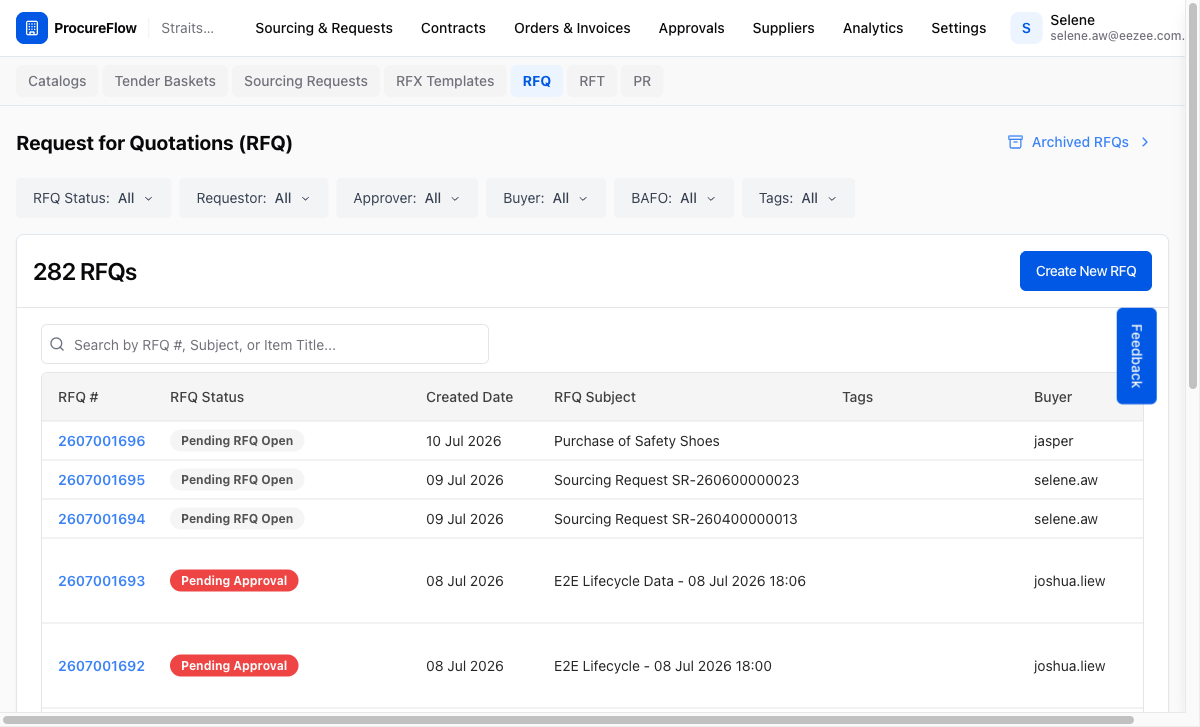Click the RFQ # column header
This screenshot has height=727, width=1200.
click(x=78, y=397)
